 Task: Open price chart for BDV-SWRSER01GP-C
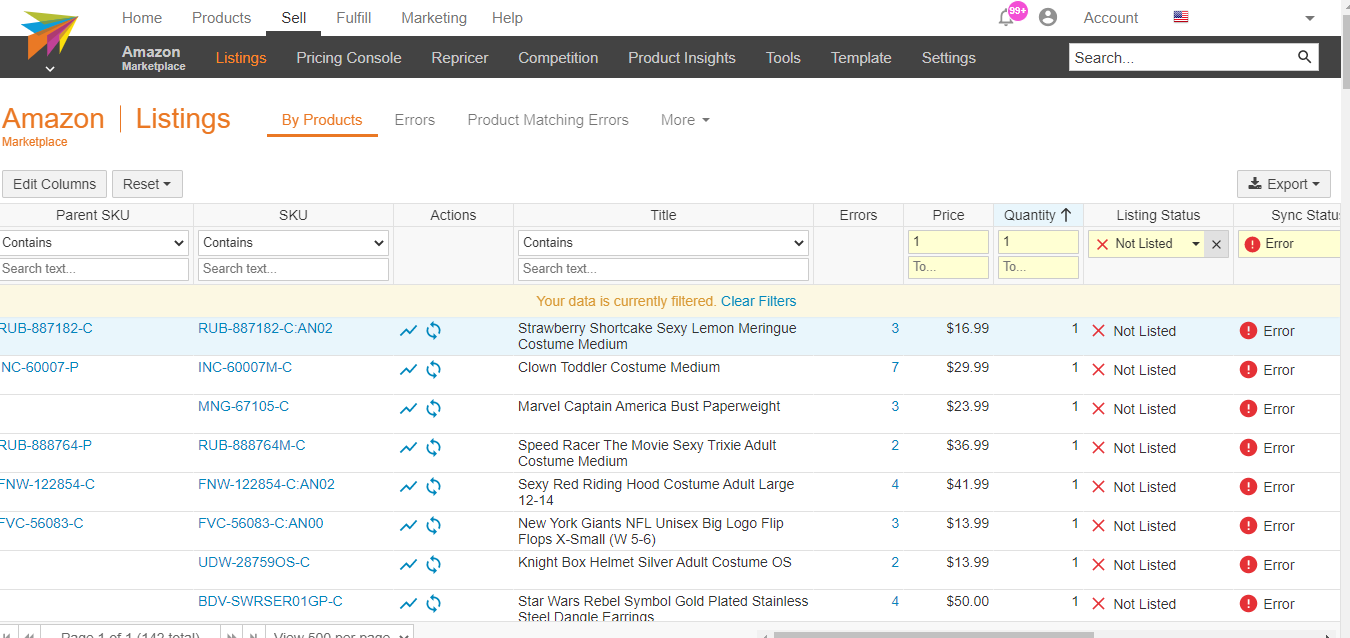pyautogui.click(x=408, y=604)
